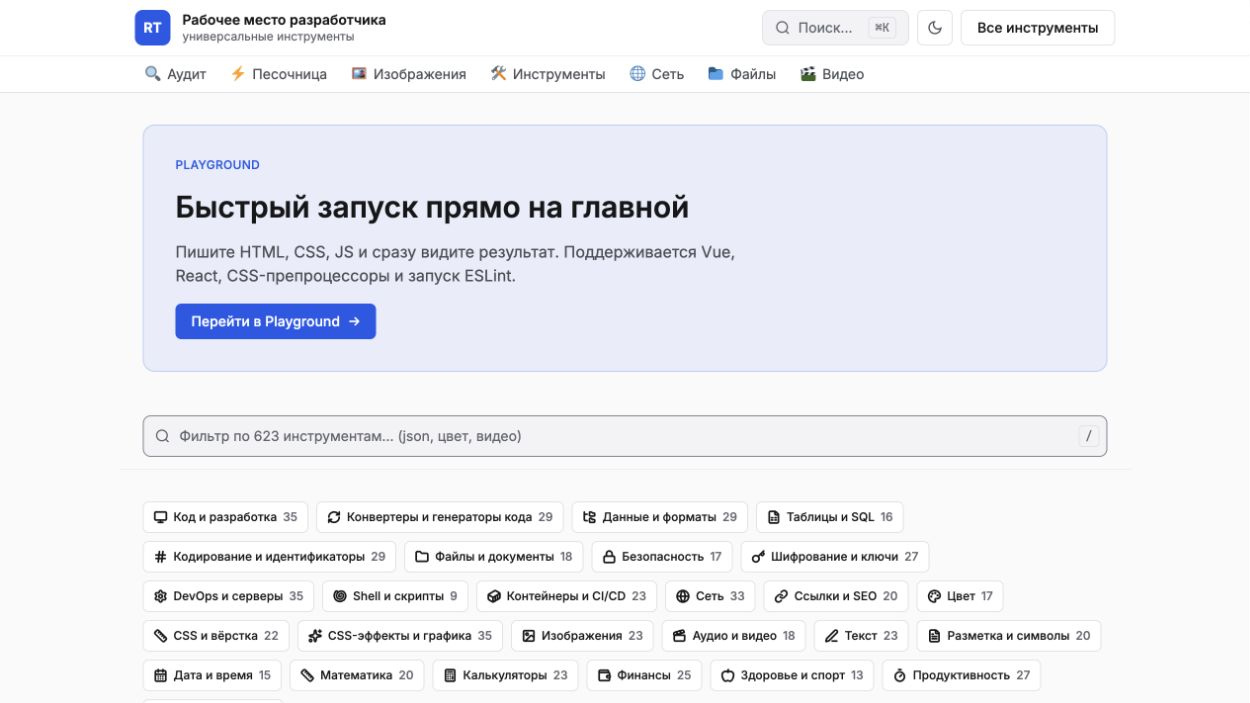
Task: Select Математика category chip
Action: (357, 675)
